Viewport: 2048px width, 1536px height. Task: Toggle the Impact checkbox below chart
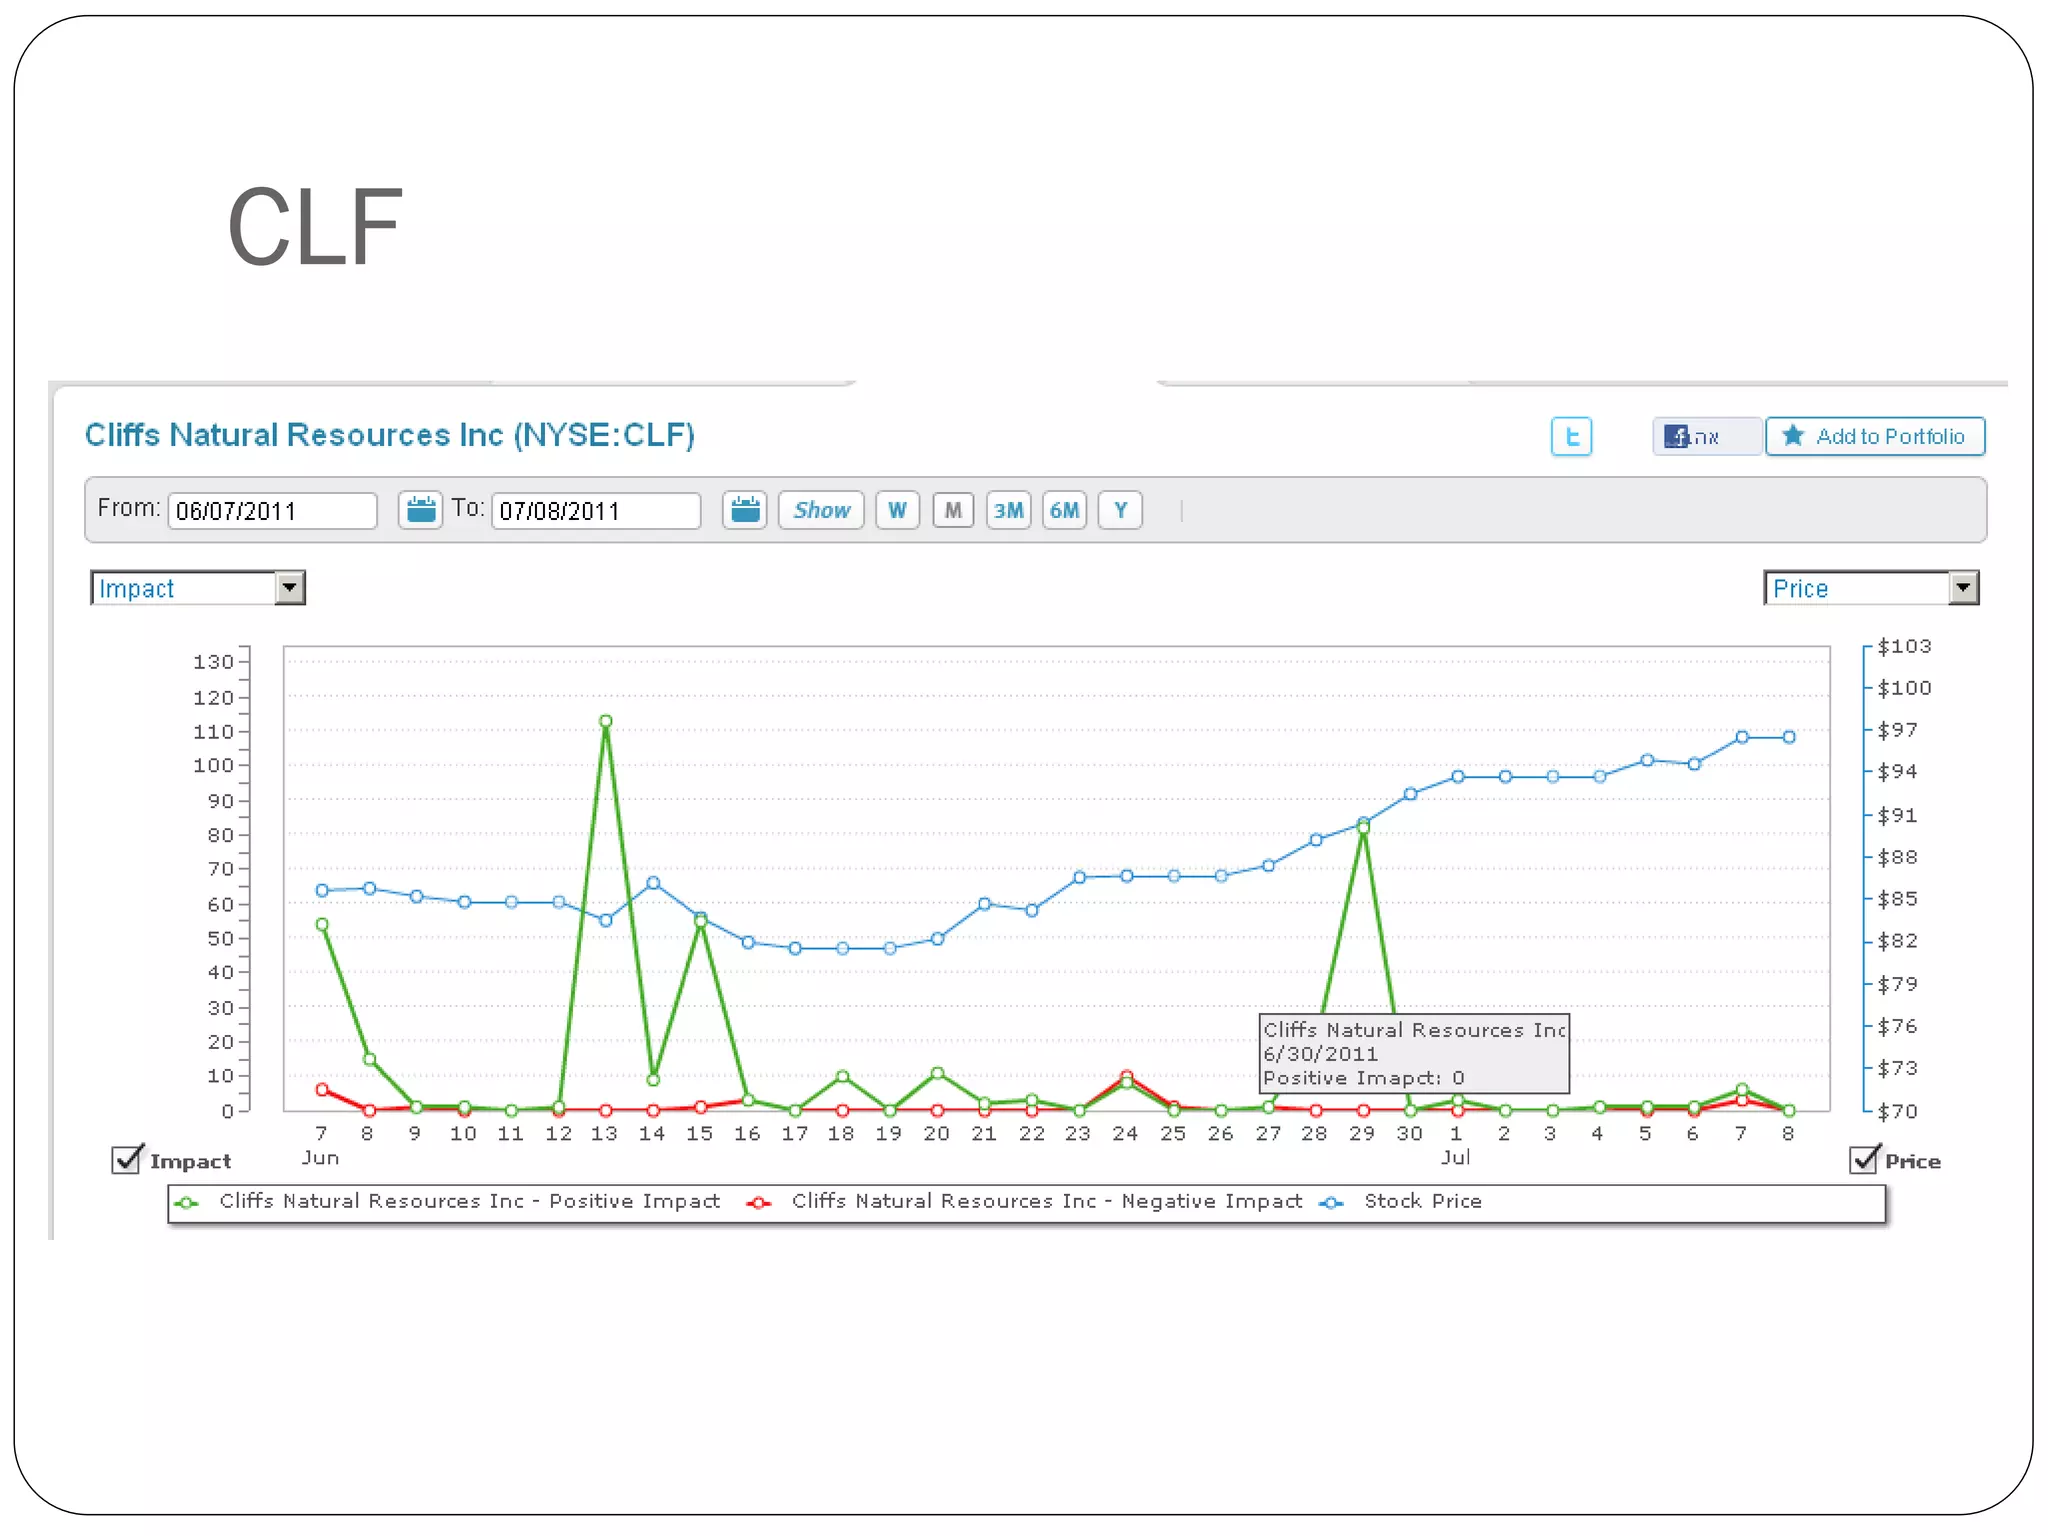point(127,1159)
